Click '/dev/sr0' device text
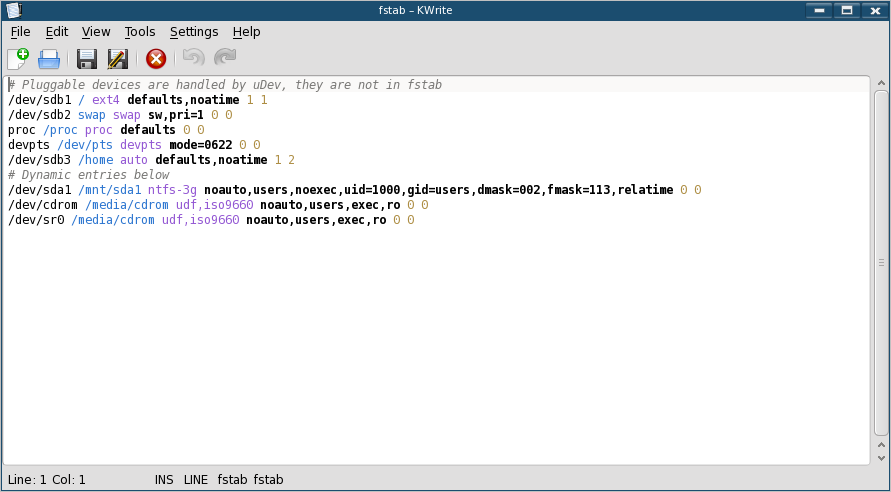The height and width of the screenshot is (492, 891). [36, 219]
